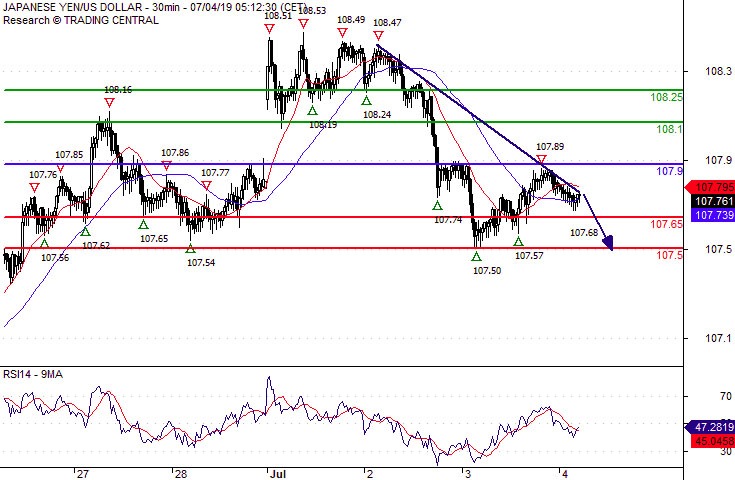735x480 pixels.
Task: Click the blue 47.2819 RSI value tag
Action: (710, 428)
